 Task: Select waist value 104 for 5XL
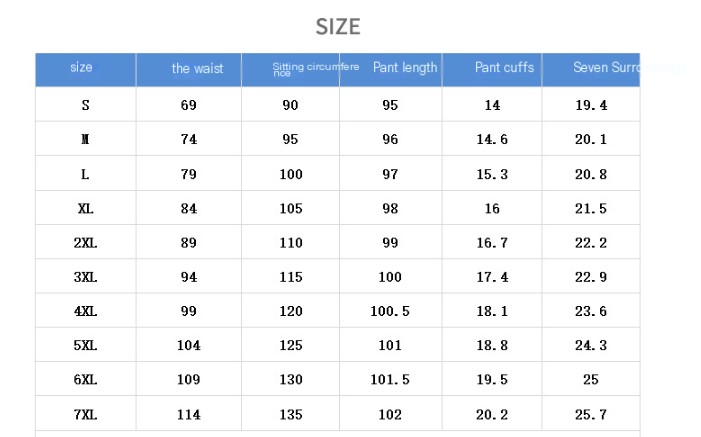(x=189, y=346)
